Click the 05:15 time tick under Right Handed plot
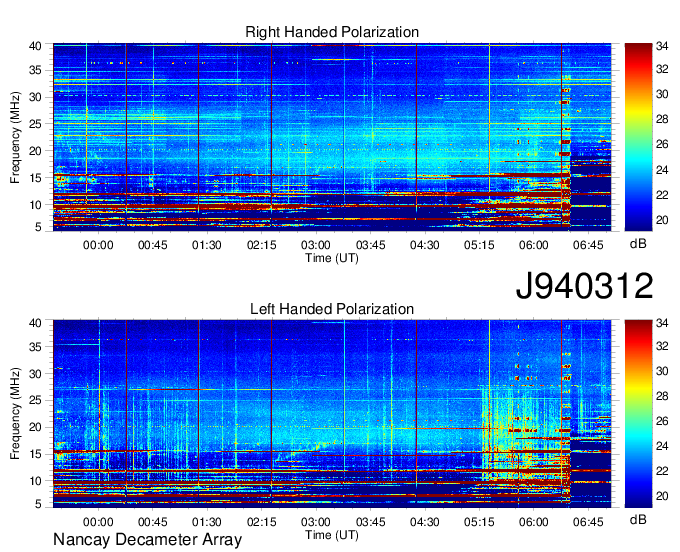The height and width of the screenshot is (552, 680). pyautogui.click(x=479, y=245)
